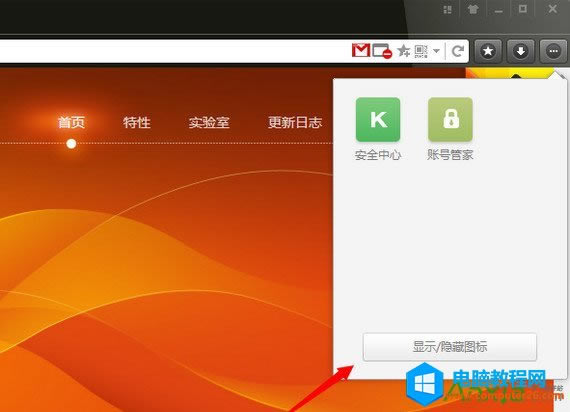The height and width of the screenshot is (412, 570).
Task: Reload the page with refresh icon
Action: tap(458, 51)
